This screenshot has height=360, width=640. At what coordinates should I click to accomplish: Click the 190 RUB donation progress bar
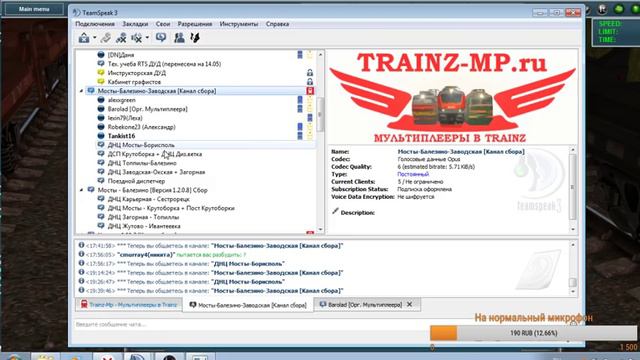coord(533,333)
